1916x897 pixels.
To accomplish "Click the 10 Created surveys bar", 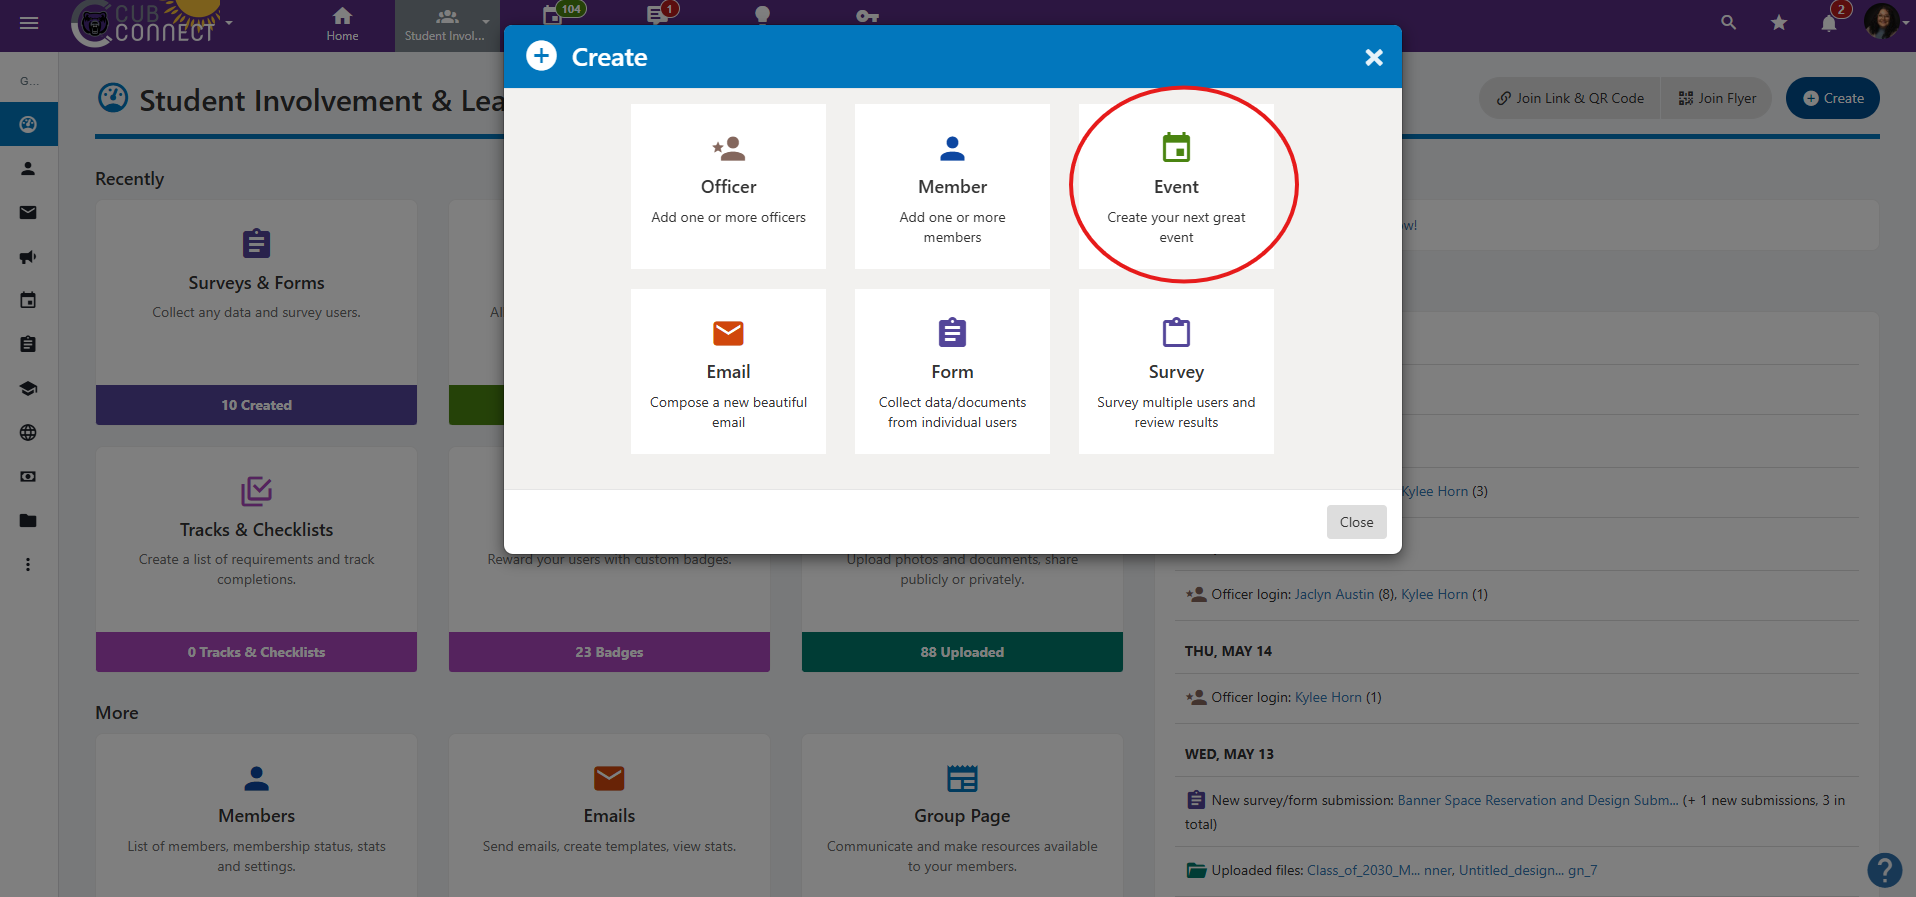I will (x=256, y=405).
